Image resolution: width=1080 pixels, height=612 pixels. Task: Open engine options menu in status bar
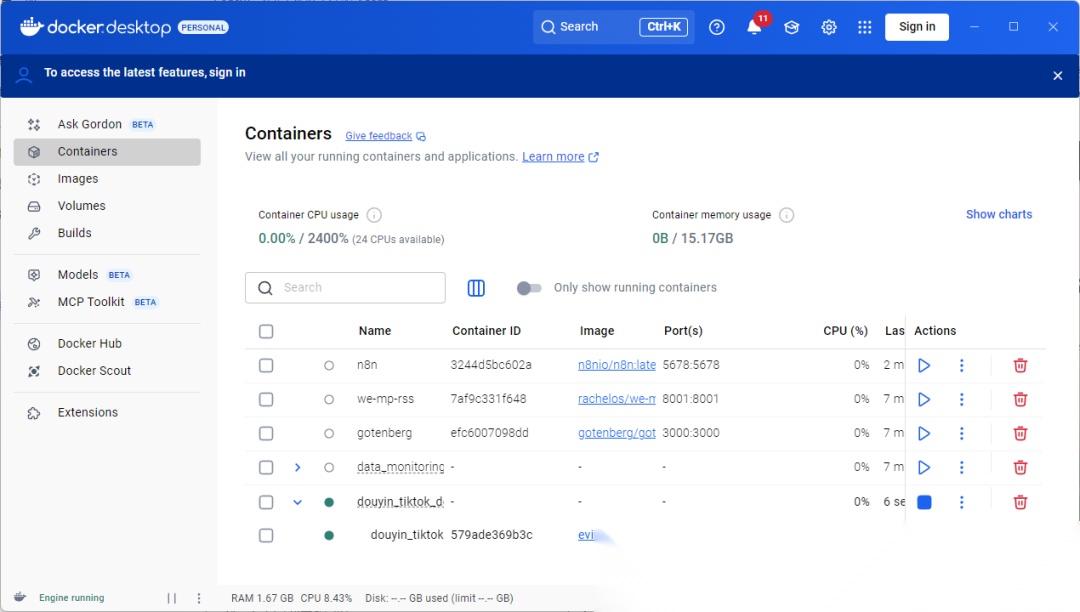point(199,598)
